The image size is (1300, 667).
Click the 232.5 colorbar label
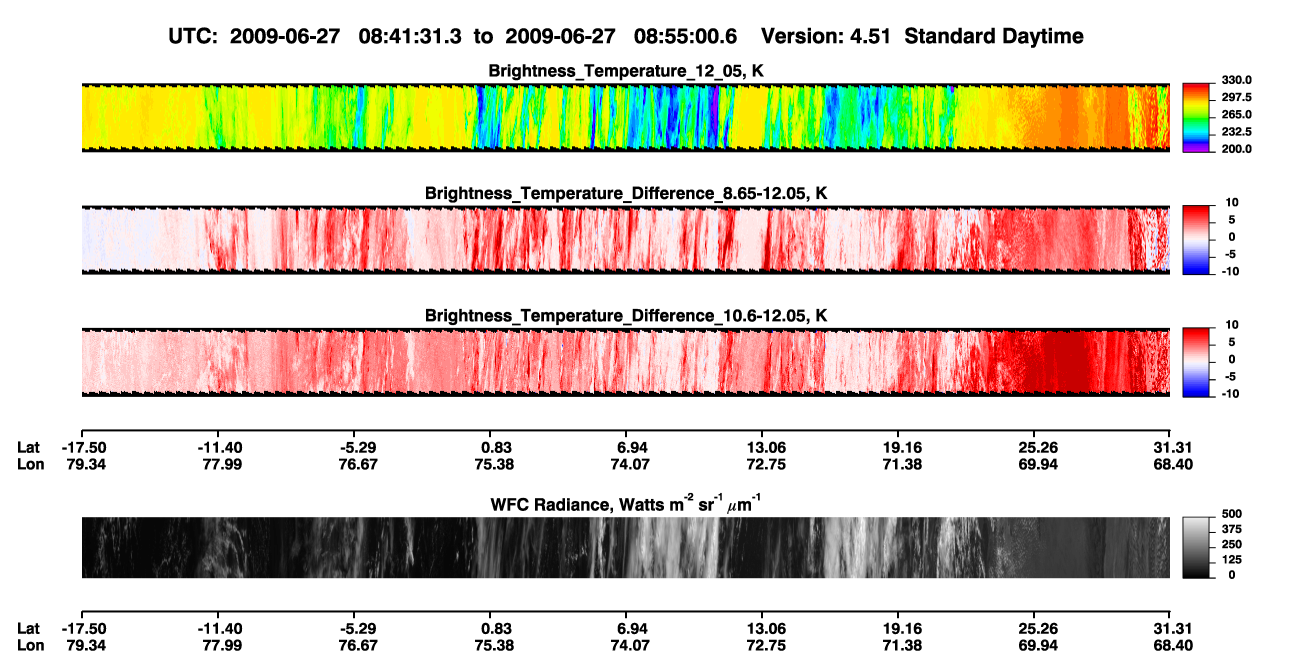pyautogui.click(x=1236, y=132)
